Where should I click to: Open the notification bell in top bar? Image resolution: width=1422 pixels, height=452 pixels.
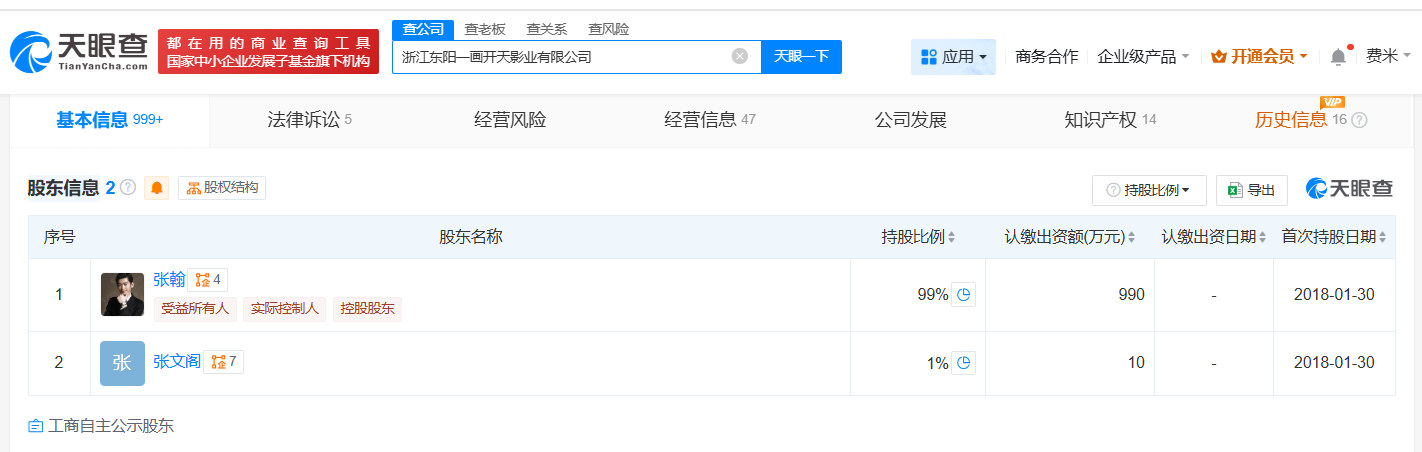1338,57
